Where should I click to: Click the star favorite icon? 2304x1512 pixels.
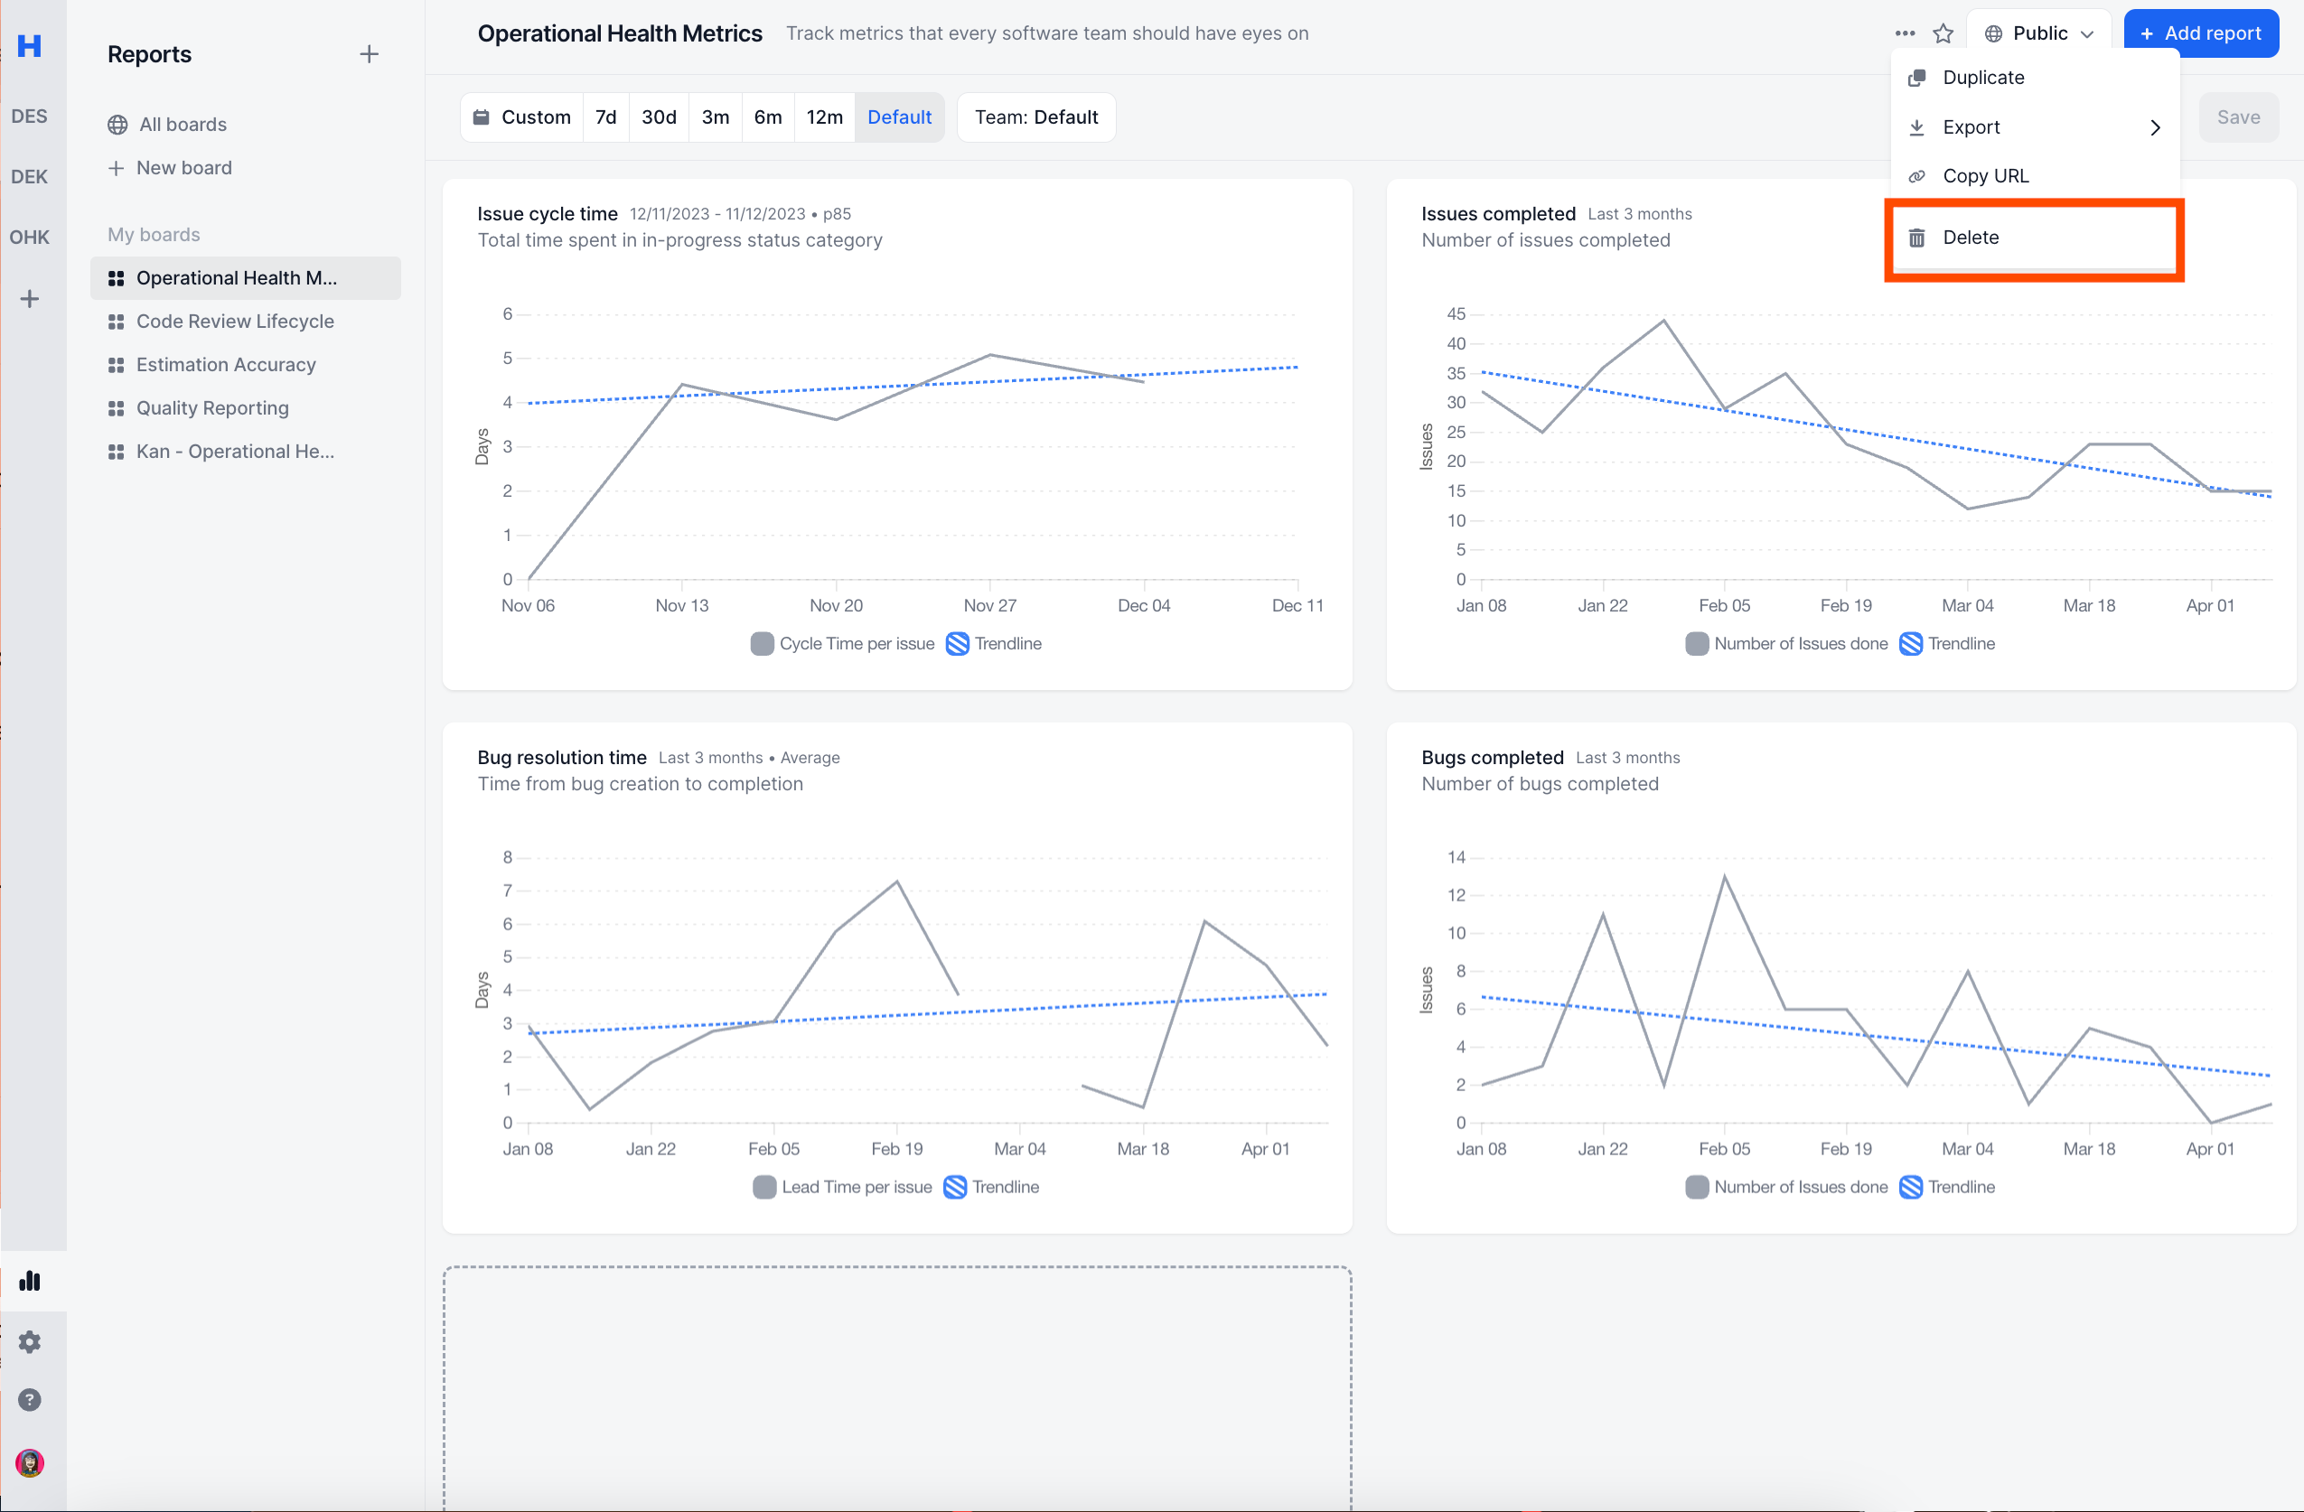1942,34
